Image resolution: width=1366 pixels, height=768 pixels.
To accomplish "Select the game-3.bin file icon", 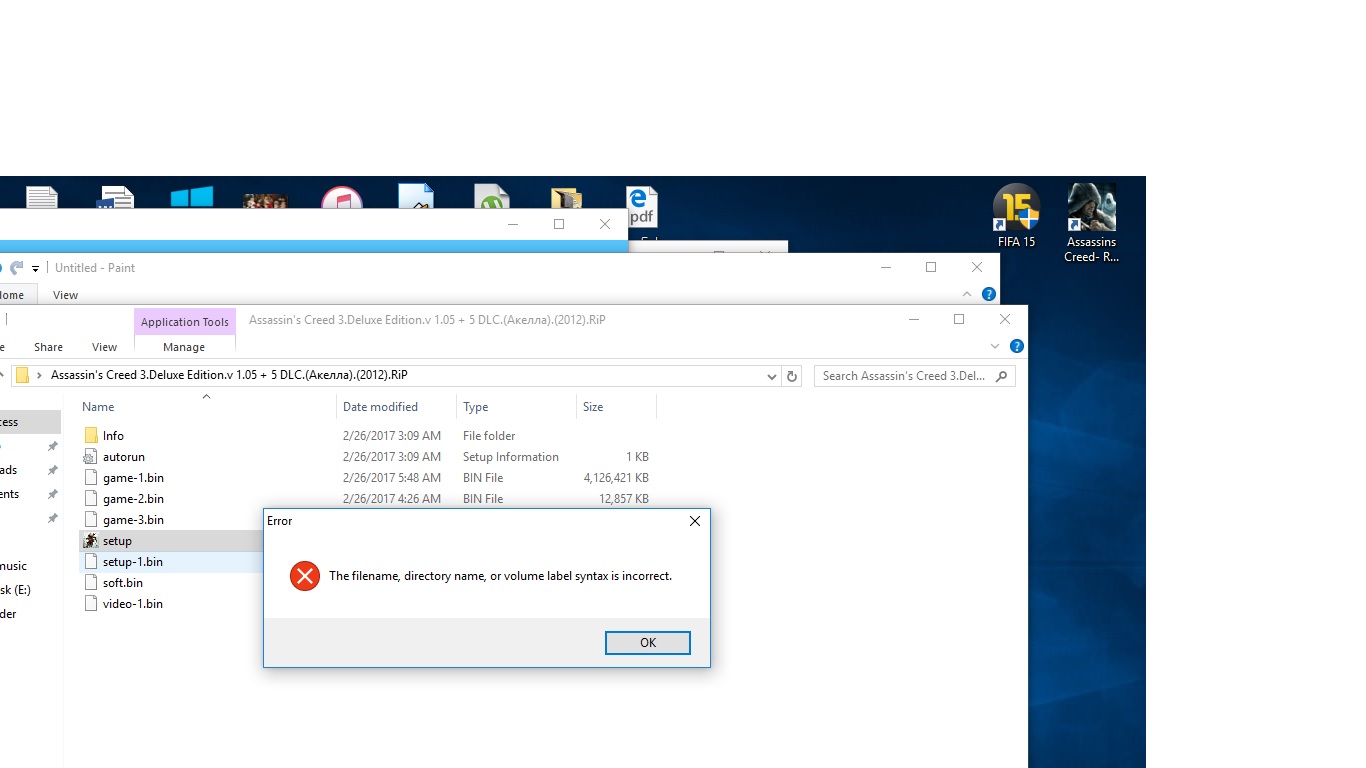I will click(x=91, y=520).
